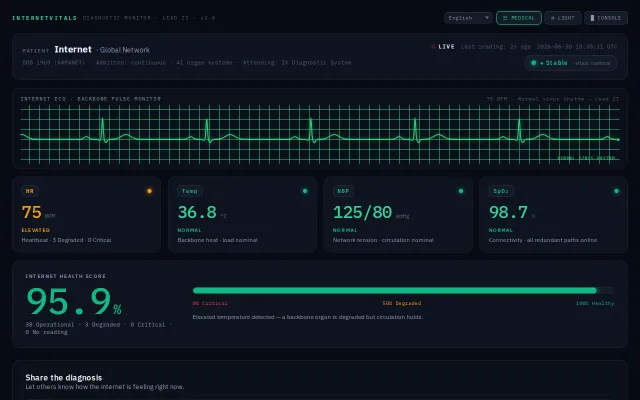Click the 36.8 temperature value
Viewport: 640px width, 400px height.
[197, 212]
